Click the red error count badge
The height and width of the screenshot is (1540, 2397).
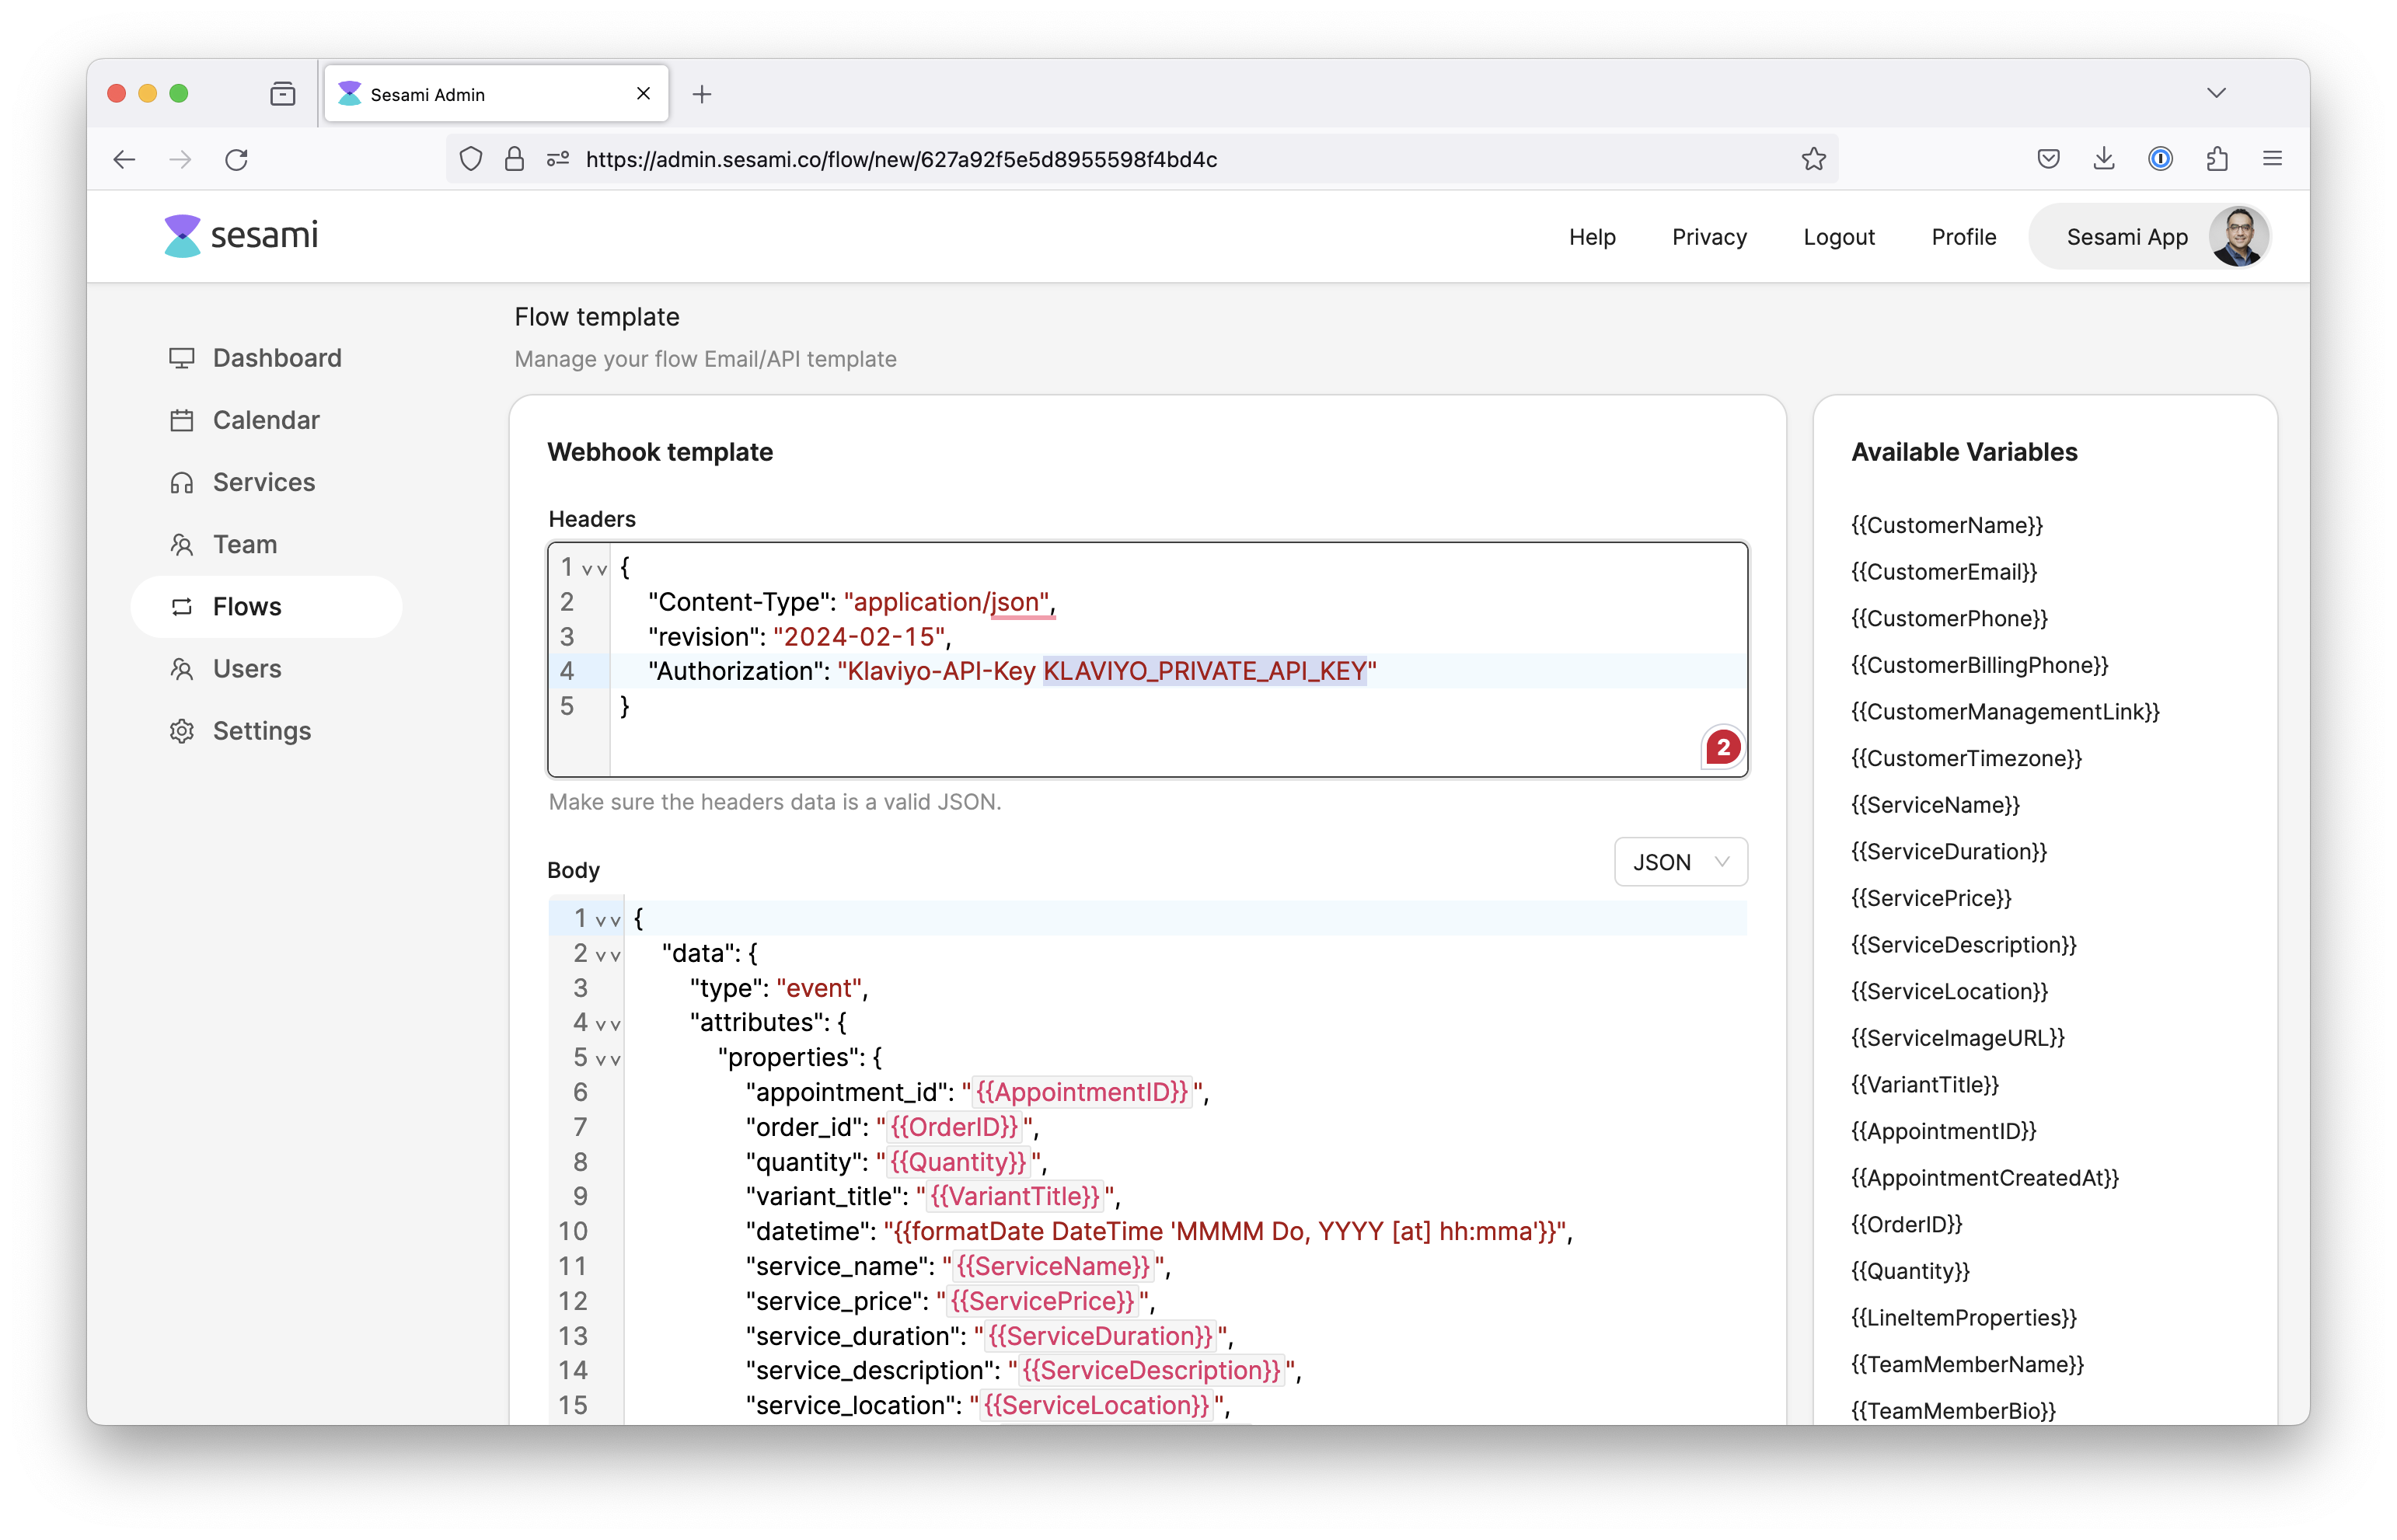[x=1722, y=747]
